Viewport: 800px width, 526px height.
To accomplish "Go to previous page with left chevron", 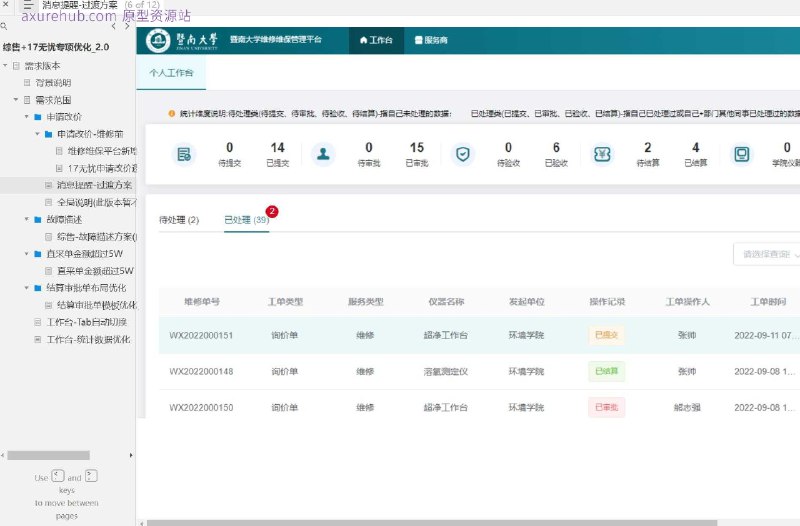I will pyautogui.click(x=113, y=26).
